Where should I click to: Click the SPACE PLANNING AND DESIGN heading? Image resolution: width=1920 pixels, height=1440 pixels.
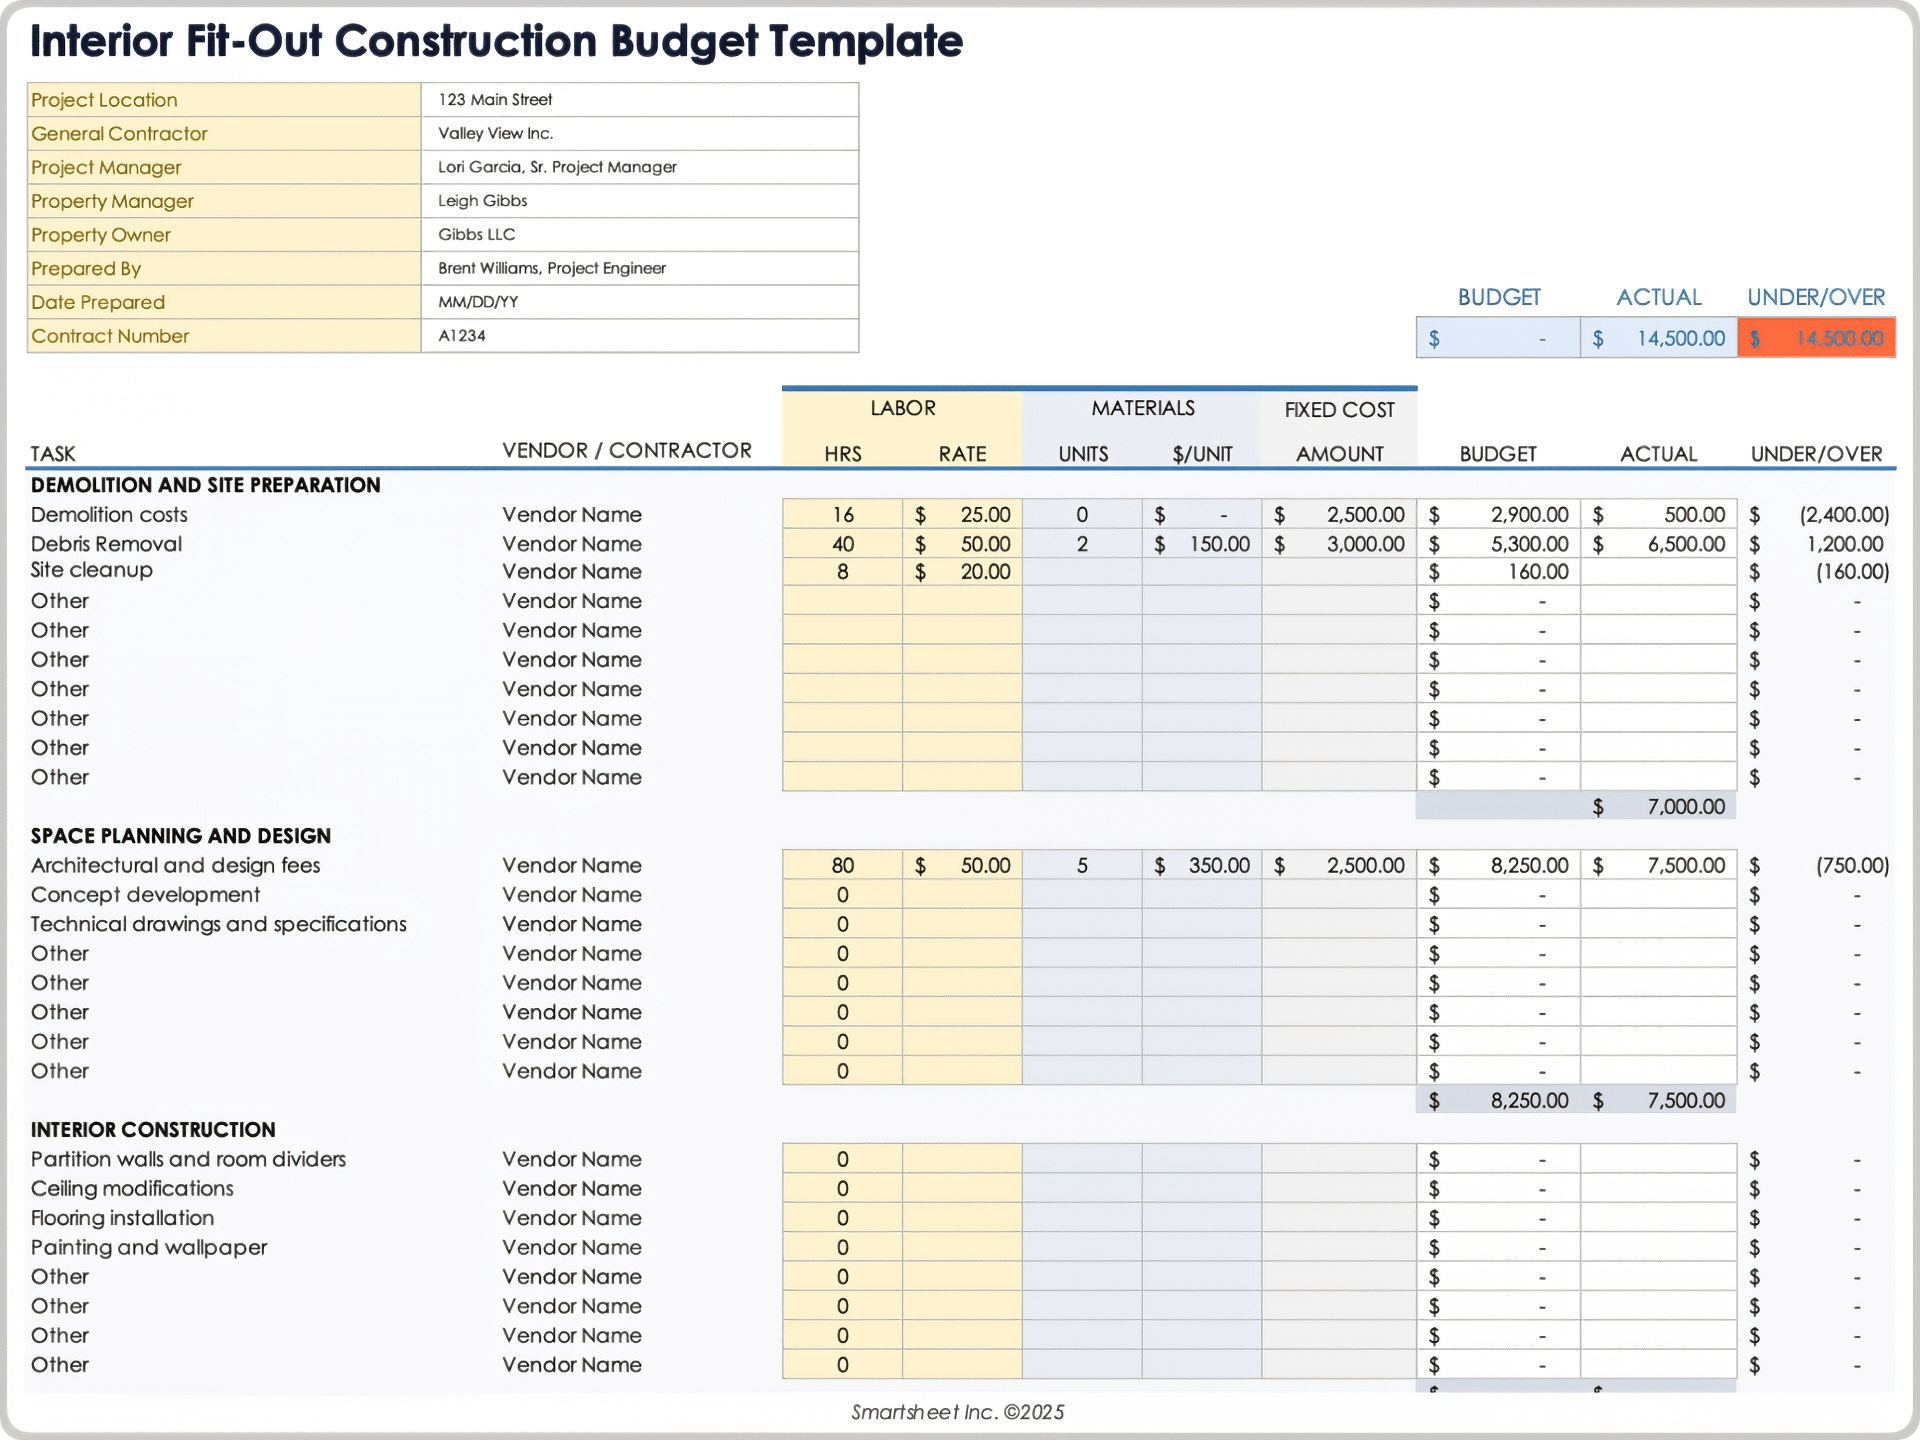tap(181, 836)
